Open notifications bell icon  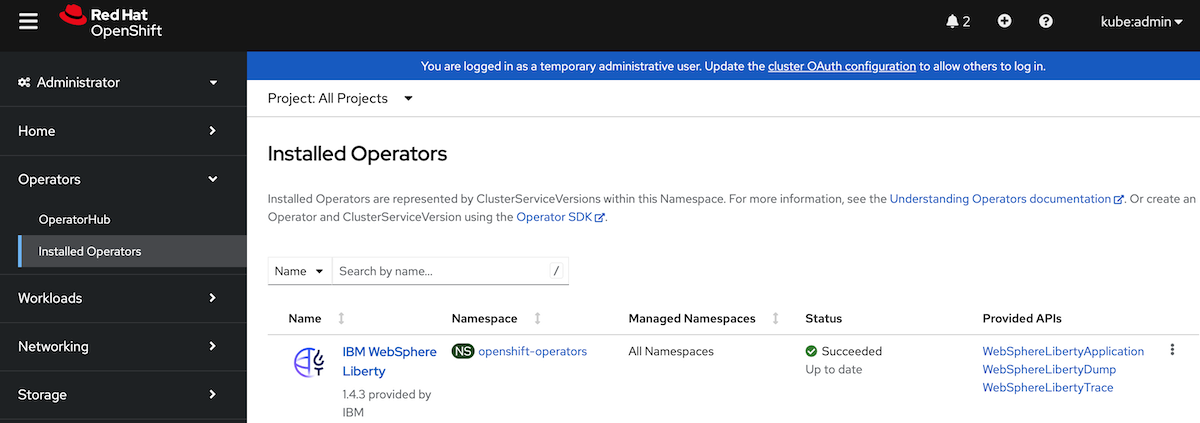pyautogui.click(x=958, y=21)
